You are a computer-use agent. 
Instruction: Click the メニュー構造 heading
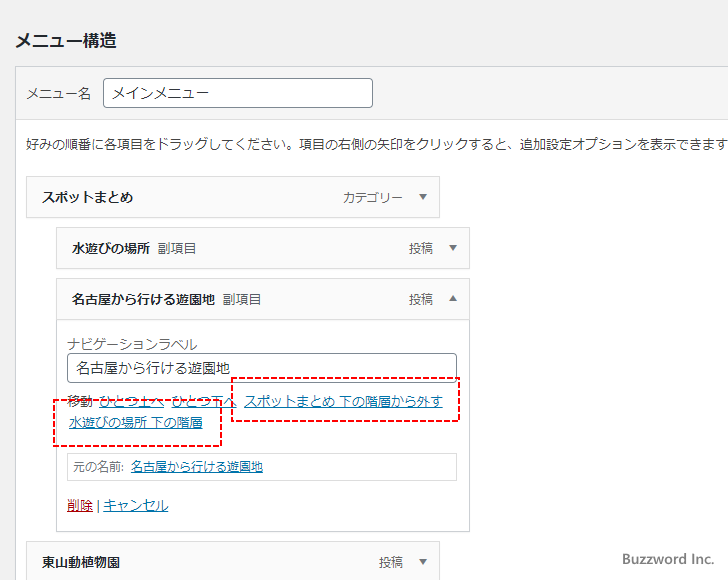pyautogui.click(x=66, y=40)
